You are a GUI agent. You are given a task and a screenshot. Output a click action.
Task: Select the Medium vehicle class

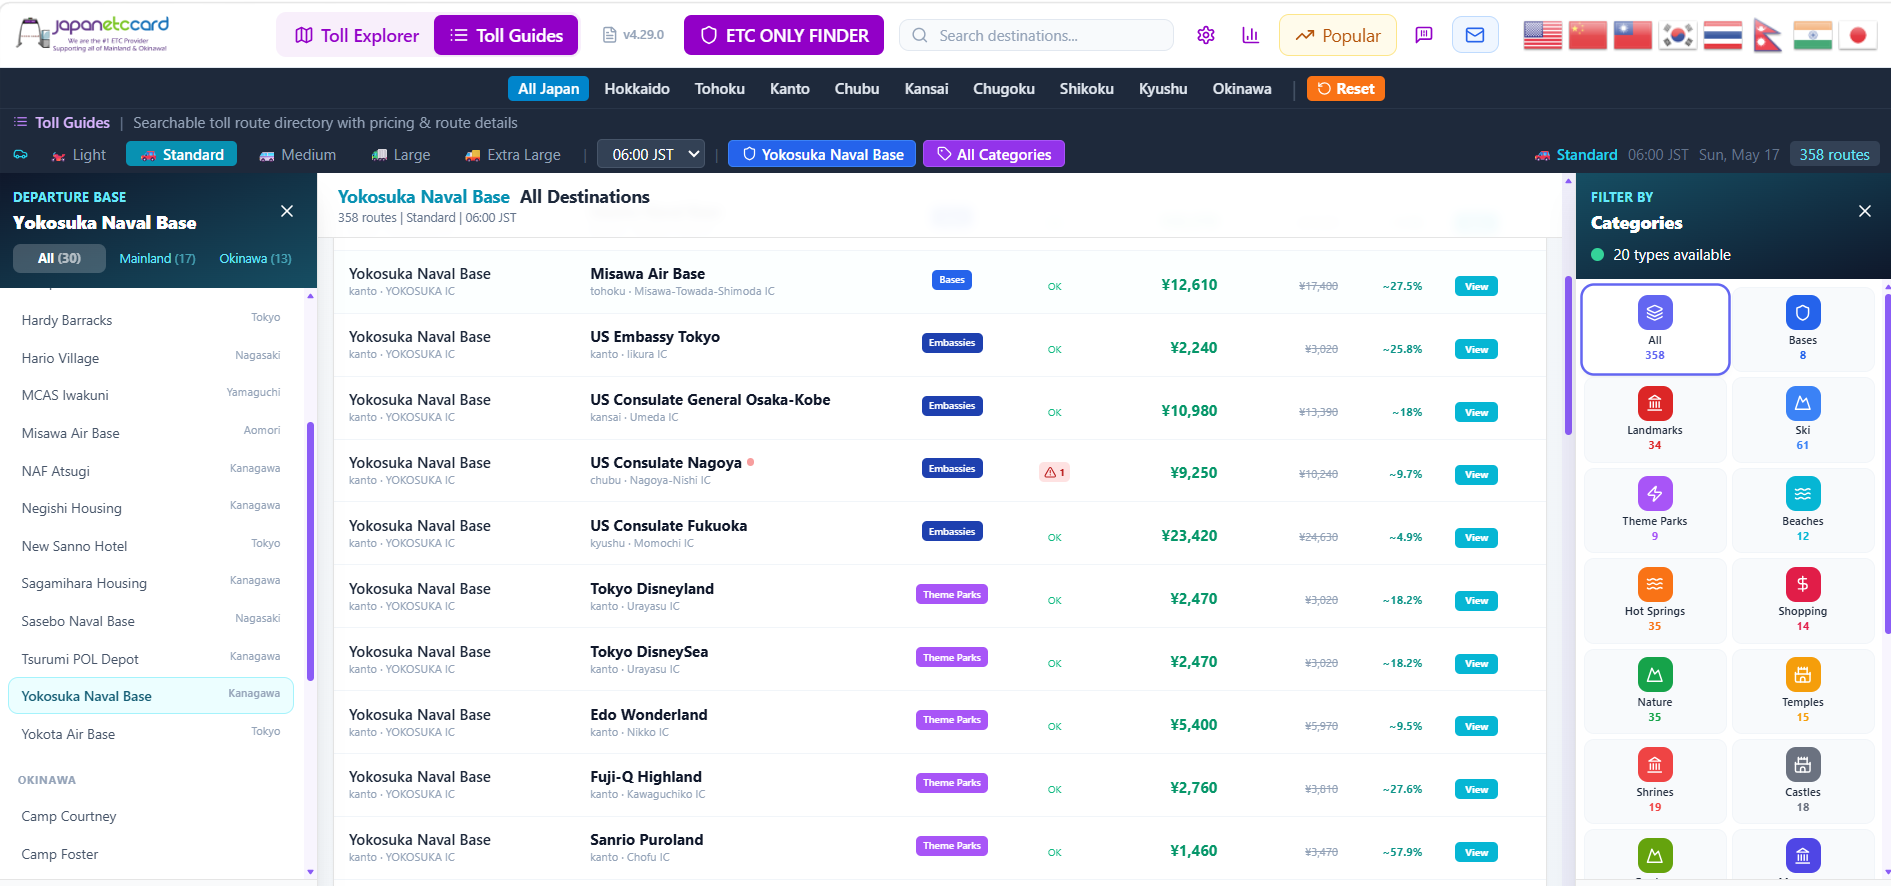coord(297,155)
